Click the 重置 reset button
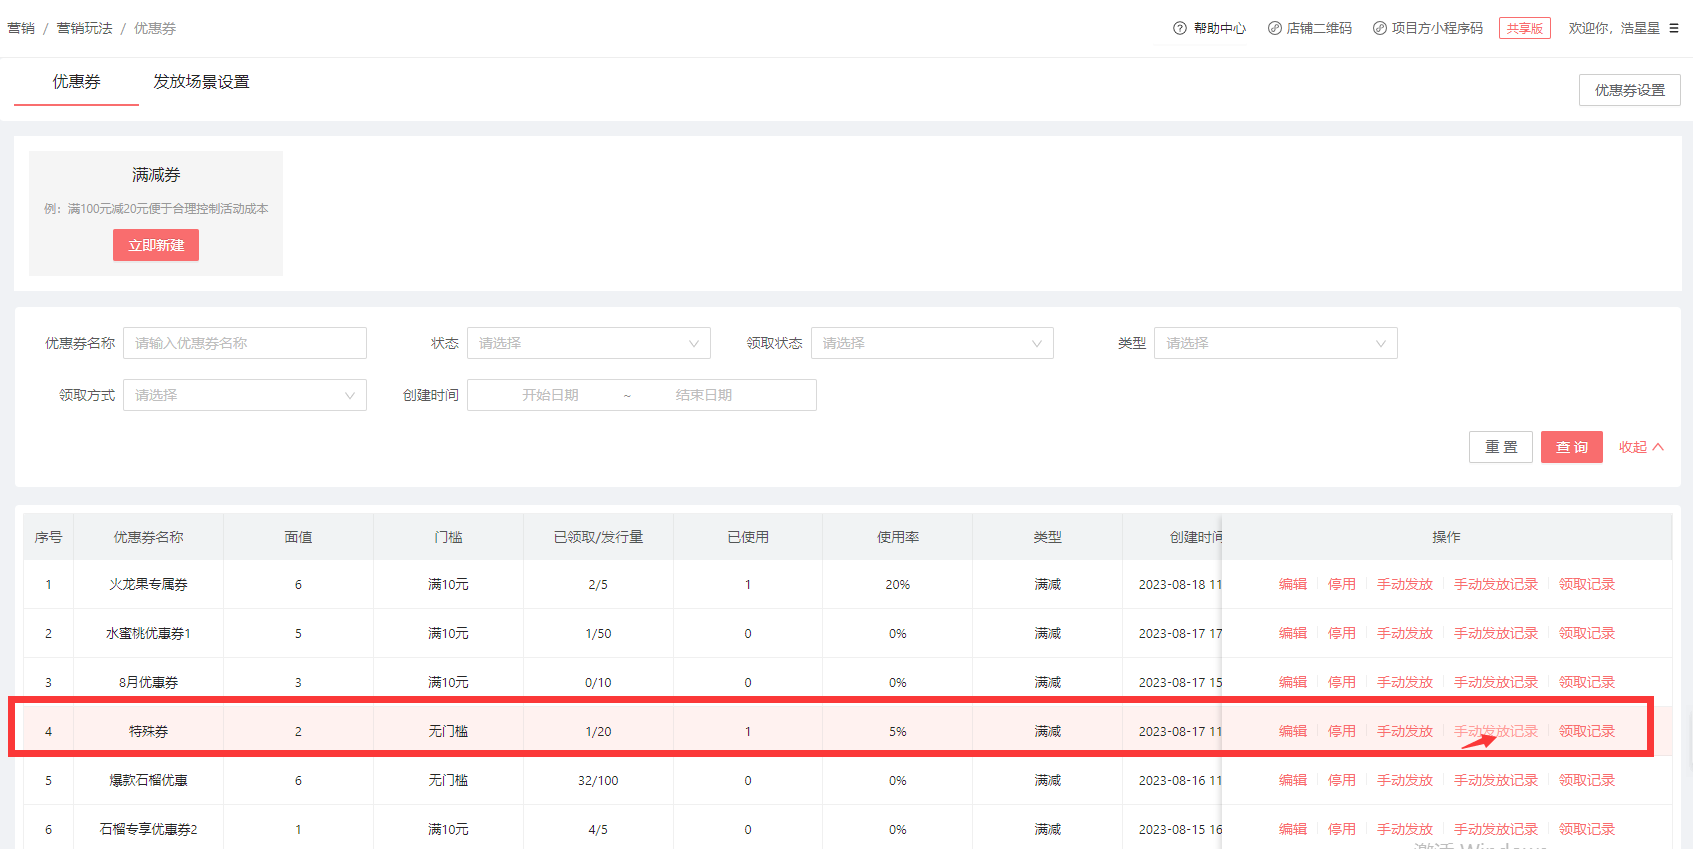 (1500, 447)
